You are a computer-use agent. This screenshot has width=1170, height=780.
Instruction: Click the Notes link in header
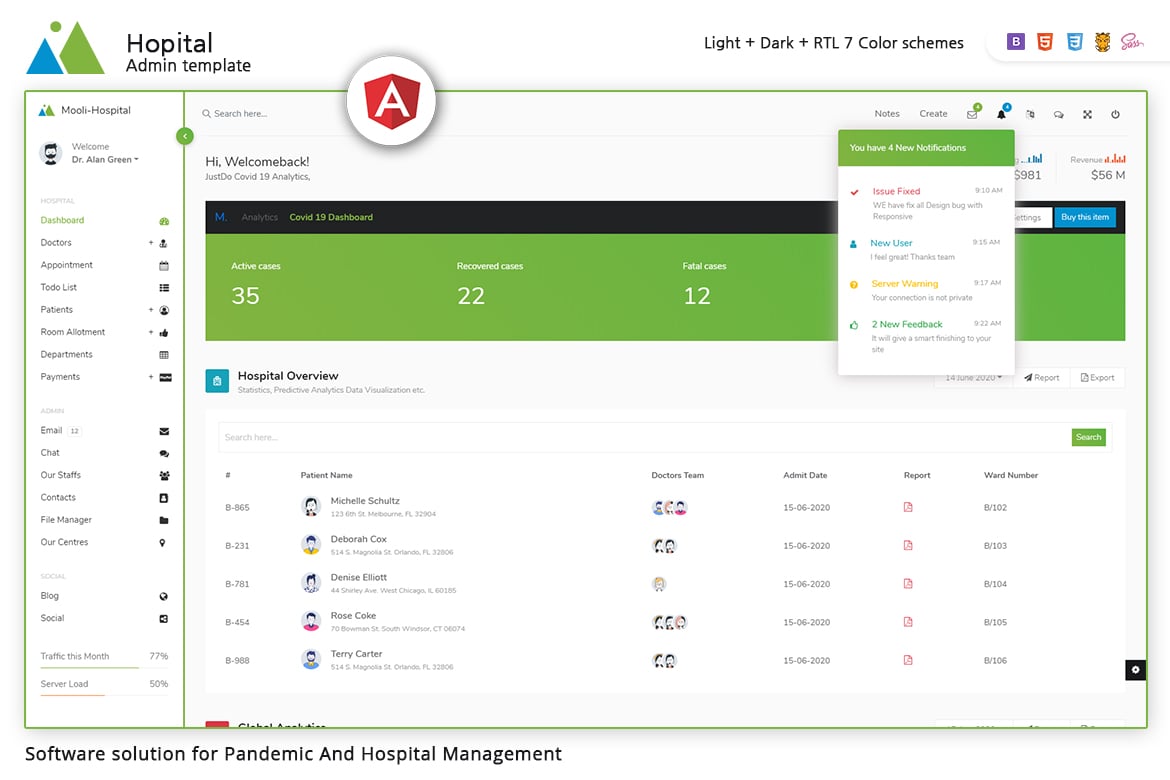tap(887, 113)
